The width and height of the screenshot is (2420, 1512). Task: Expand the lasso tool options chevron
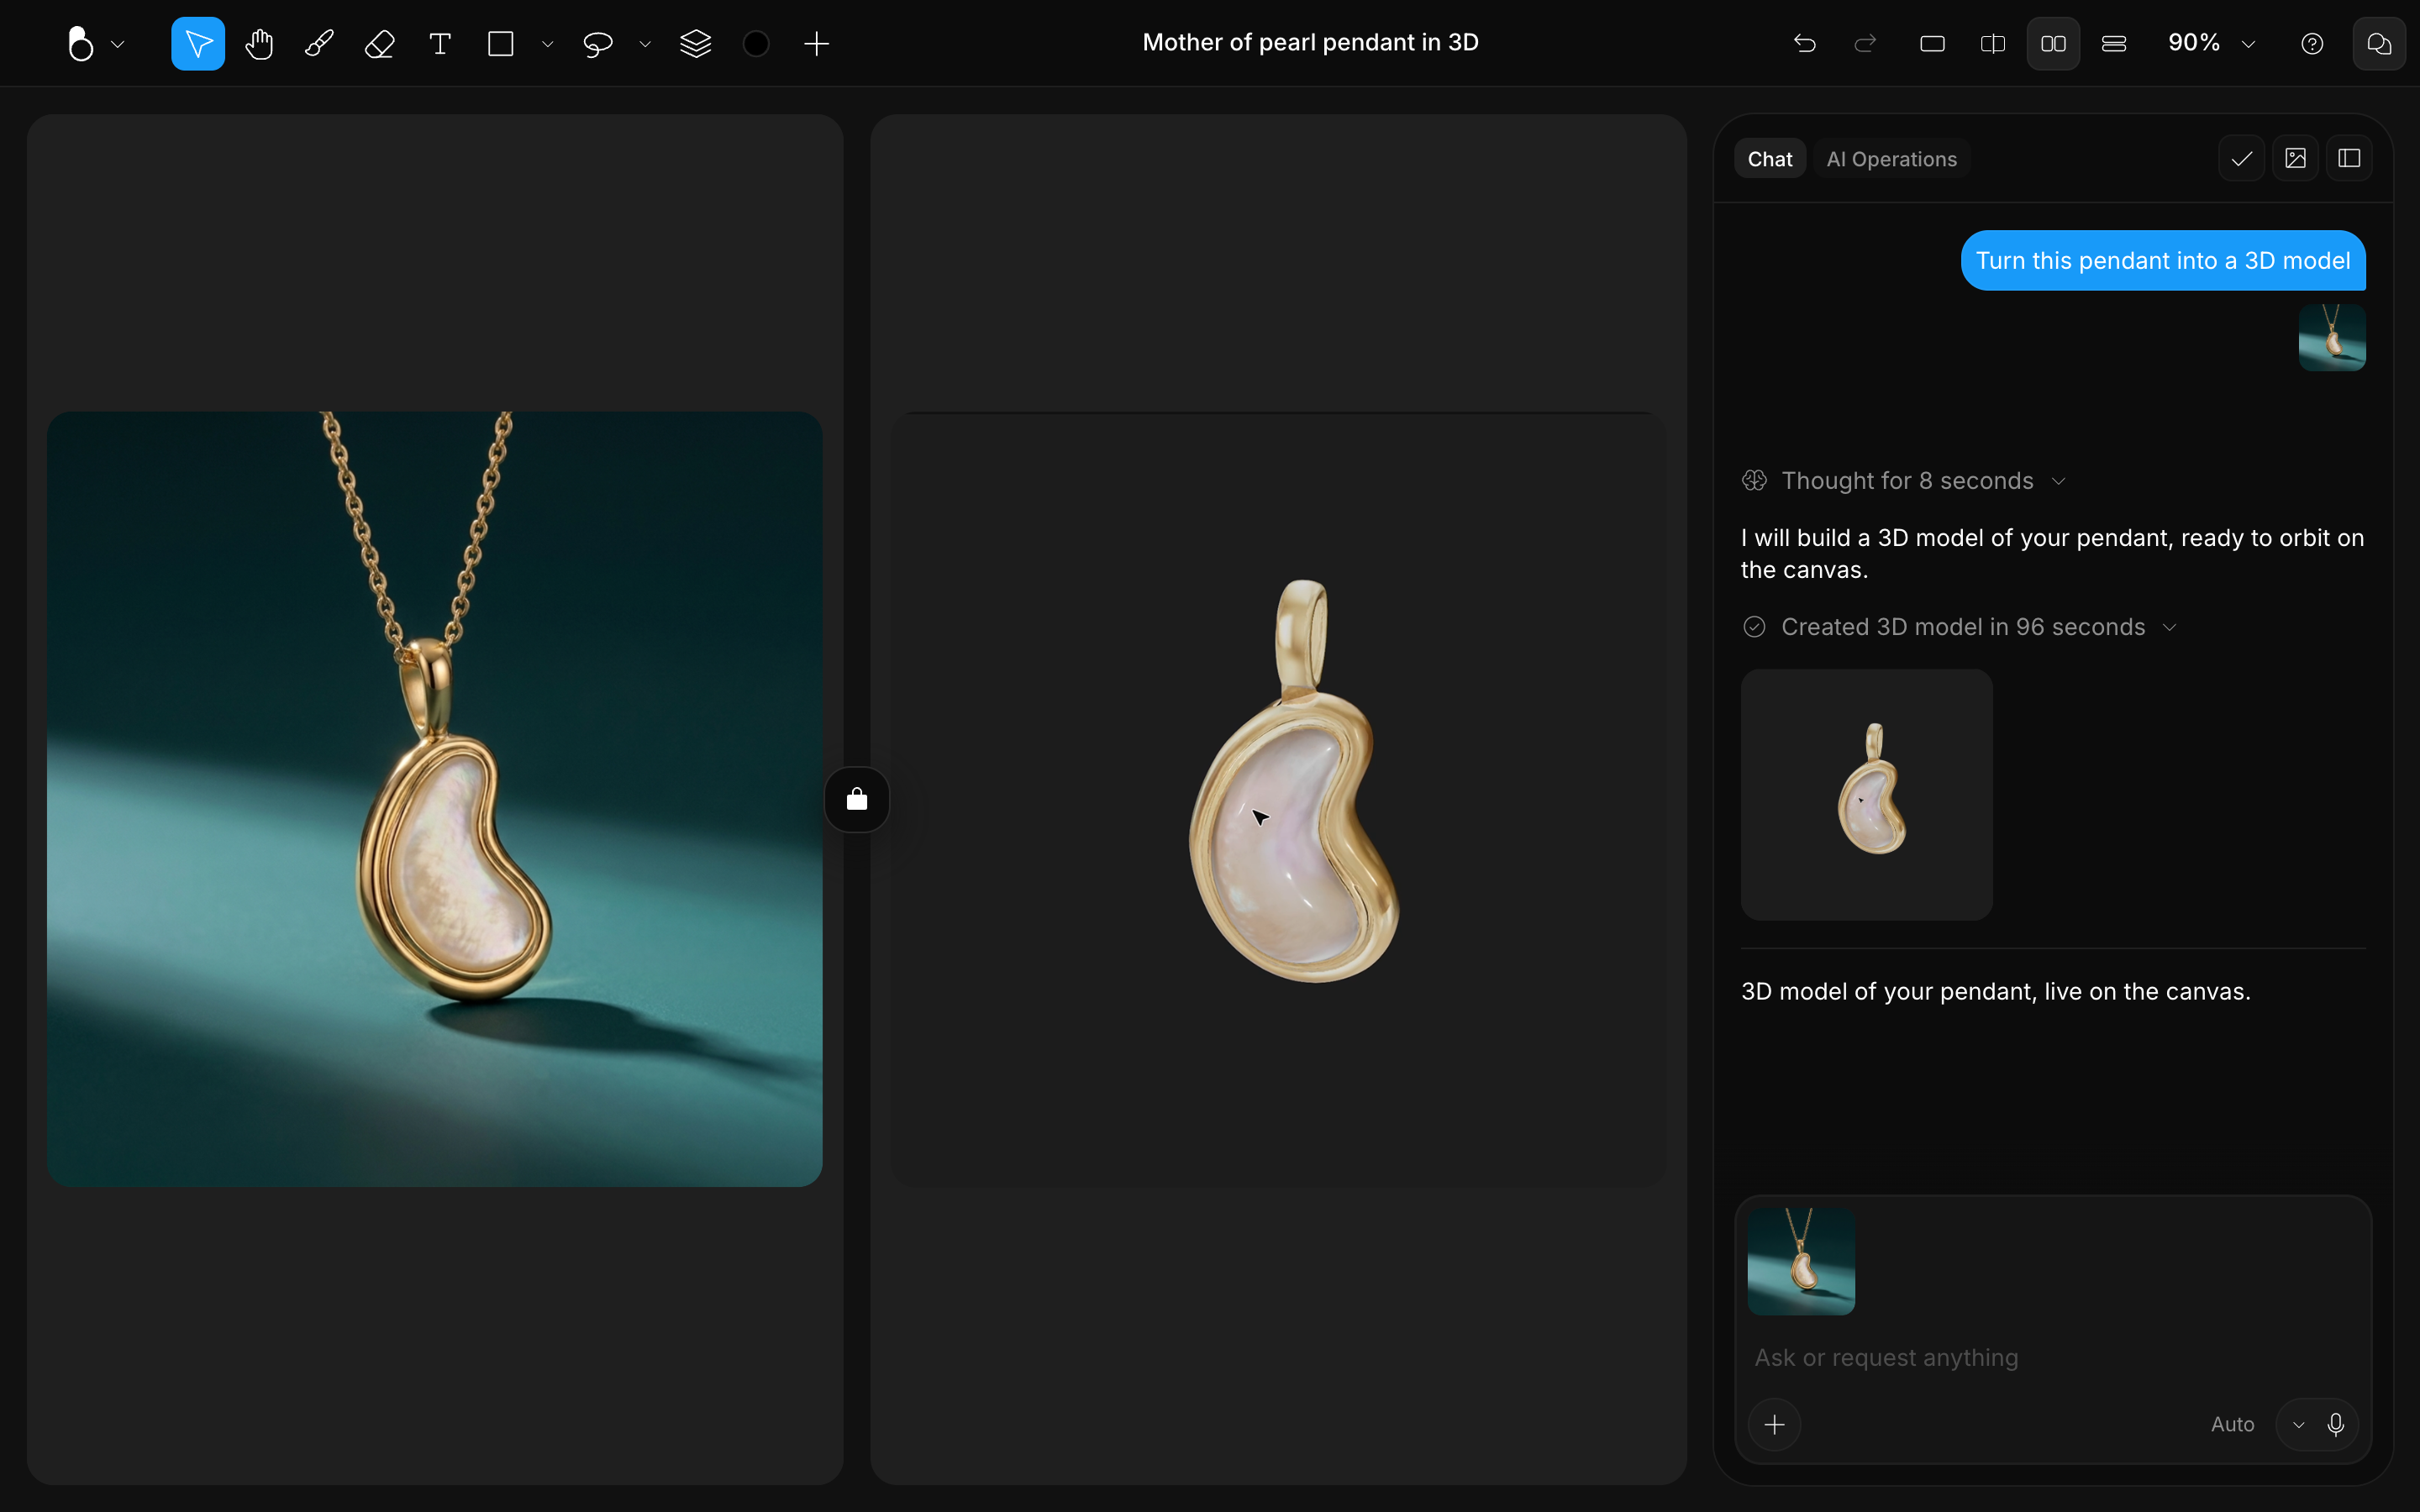point(645,44)
